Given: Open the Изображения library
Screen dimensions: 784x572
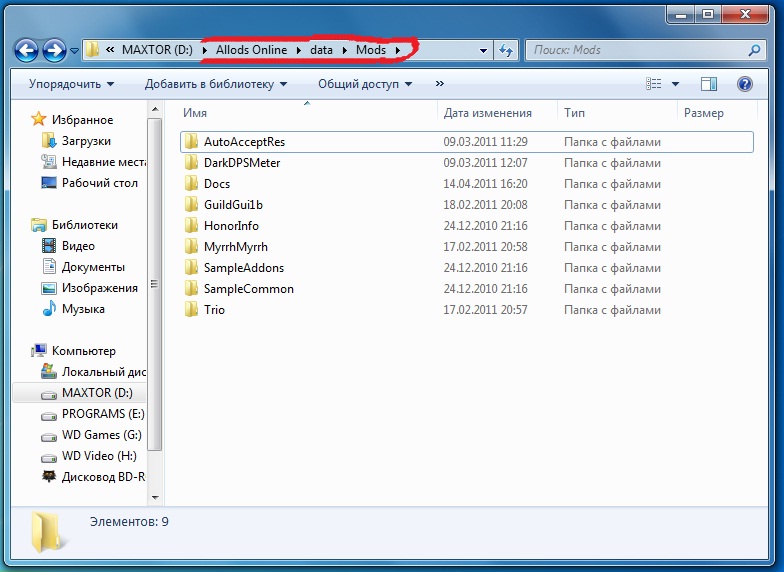Looking at the screenshot, I should pos(90,288).
